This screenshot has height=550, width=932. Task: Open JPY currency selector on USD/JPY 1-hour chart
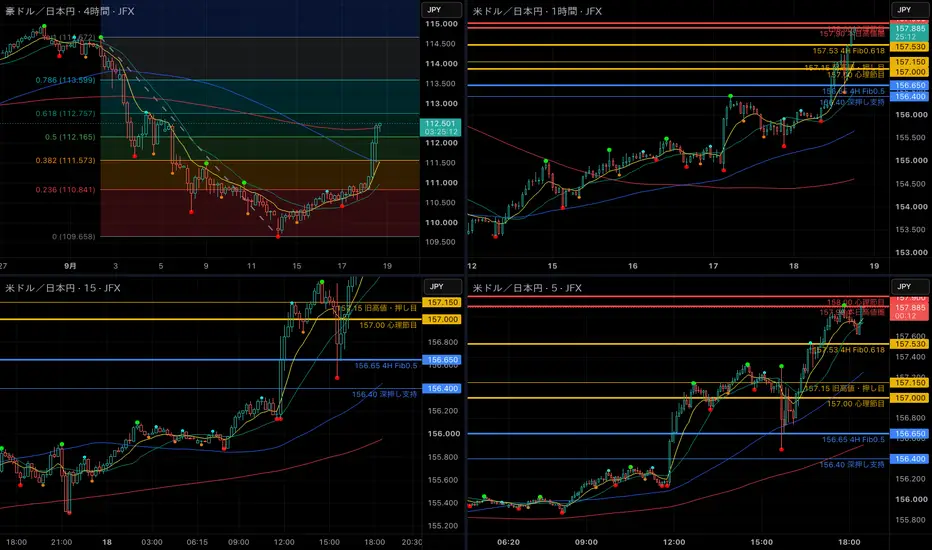911,10
